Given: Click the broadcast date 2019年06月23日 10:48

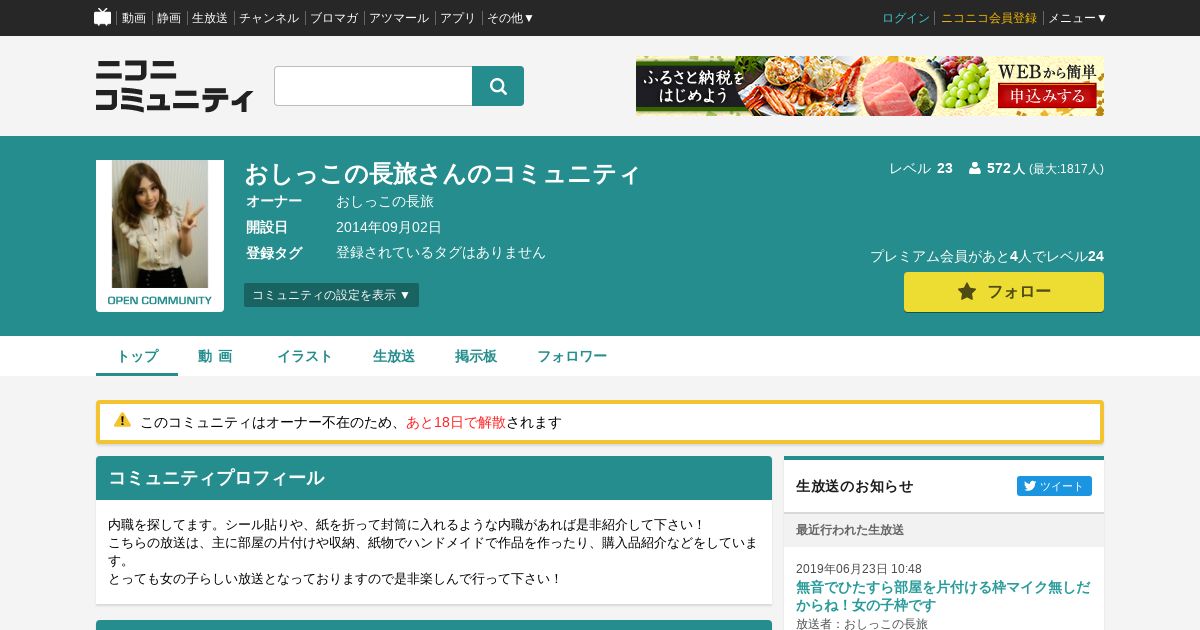Looking at the screenshot, I should pyautogui.click(x=859, y=568).
